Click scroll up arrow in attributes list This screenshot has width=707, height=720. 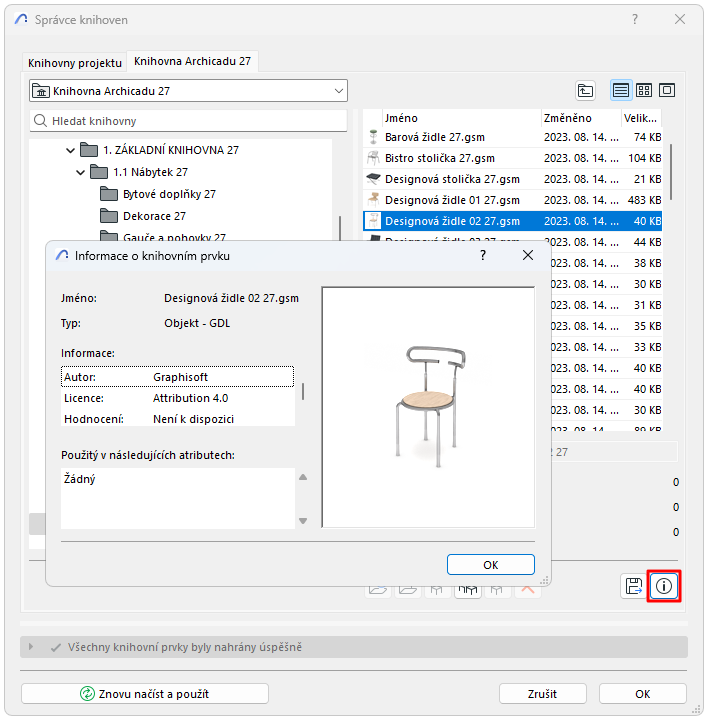pyautogui.click(x=303, y=478)
